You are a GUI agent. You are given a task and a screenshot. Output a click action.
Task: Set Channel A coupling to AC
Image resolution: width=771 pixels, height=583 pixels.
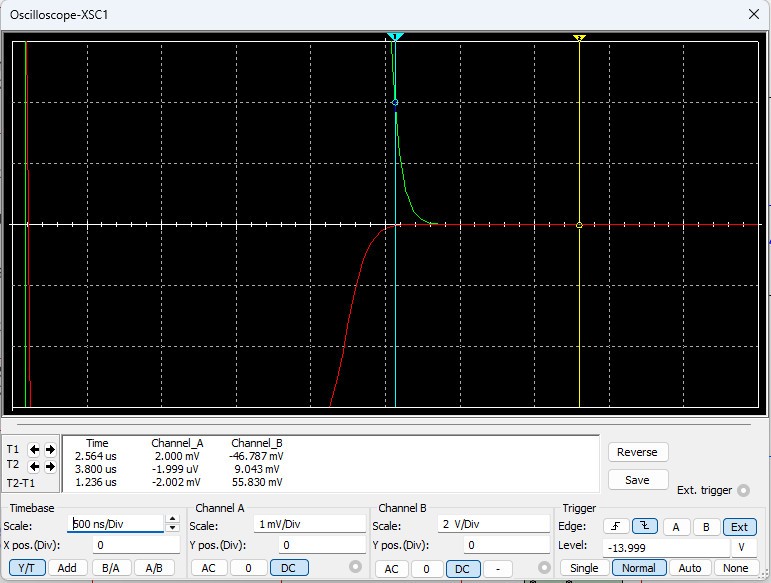(x=209, y=568)
